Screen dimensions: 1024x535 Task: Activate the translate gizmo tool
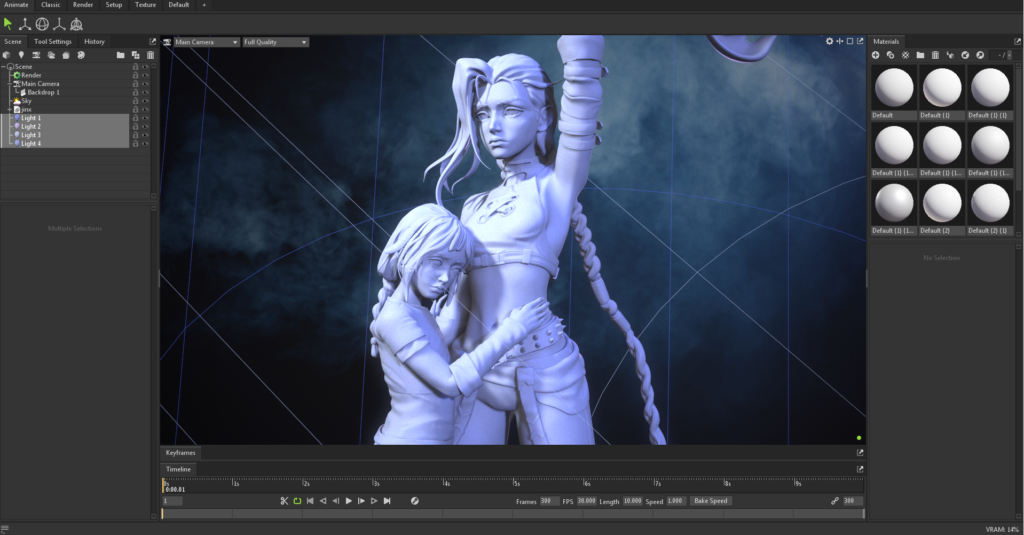click(x=25, y=24)
